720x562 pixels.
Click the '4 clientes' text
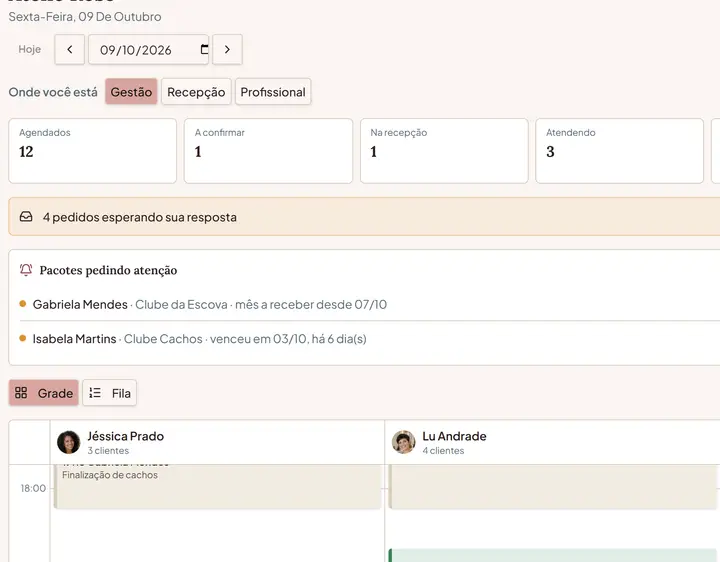[x=443, y=451]
